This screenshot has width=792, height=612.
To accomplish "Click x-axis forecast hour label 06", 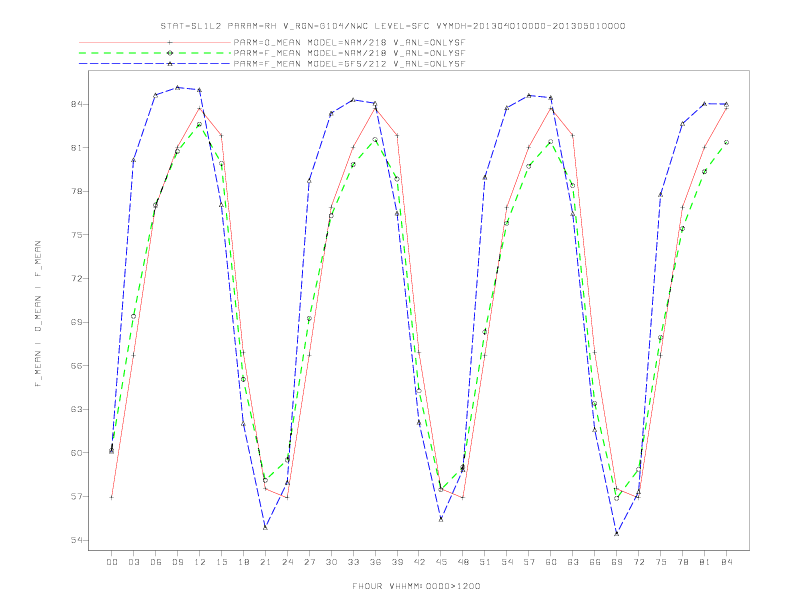I will tap(156, 562).
